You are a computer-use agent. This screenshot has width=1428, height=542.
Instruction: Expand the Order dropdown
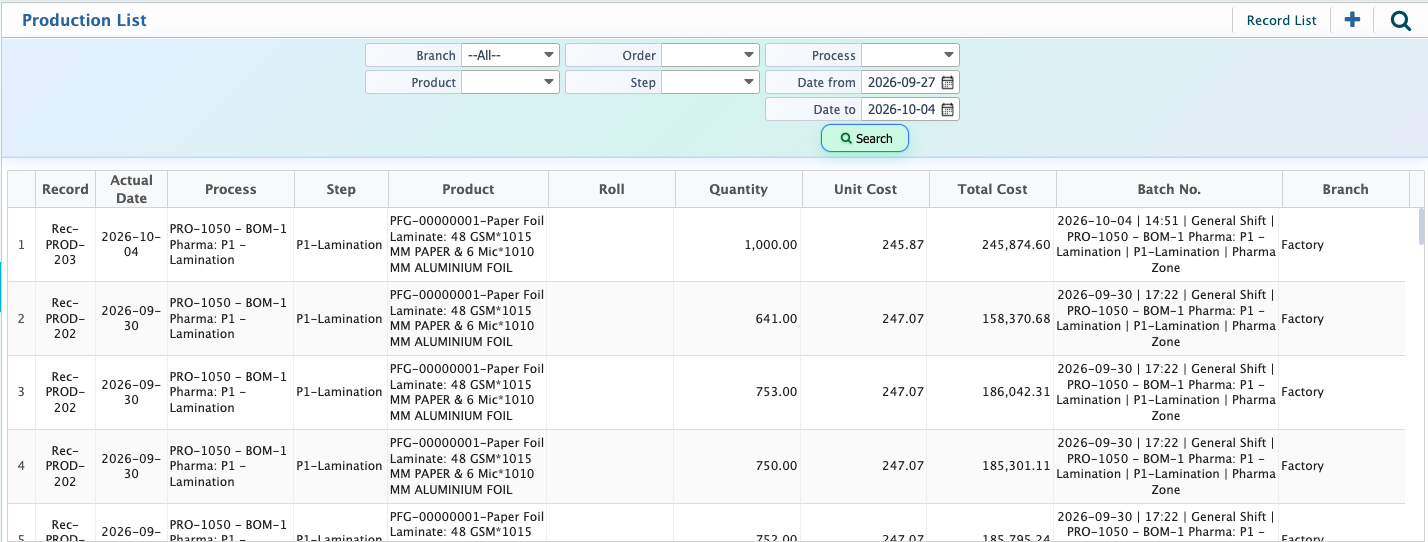pos(710,55)
